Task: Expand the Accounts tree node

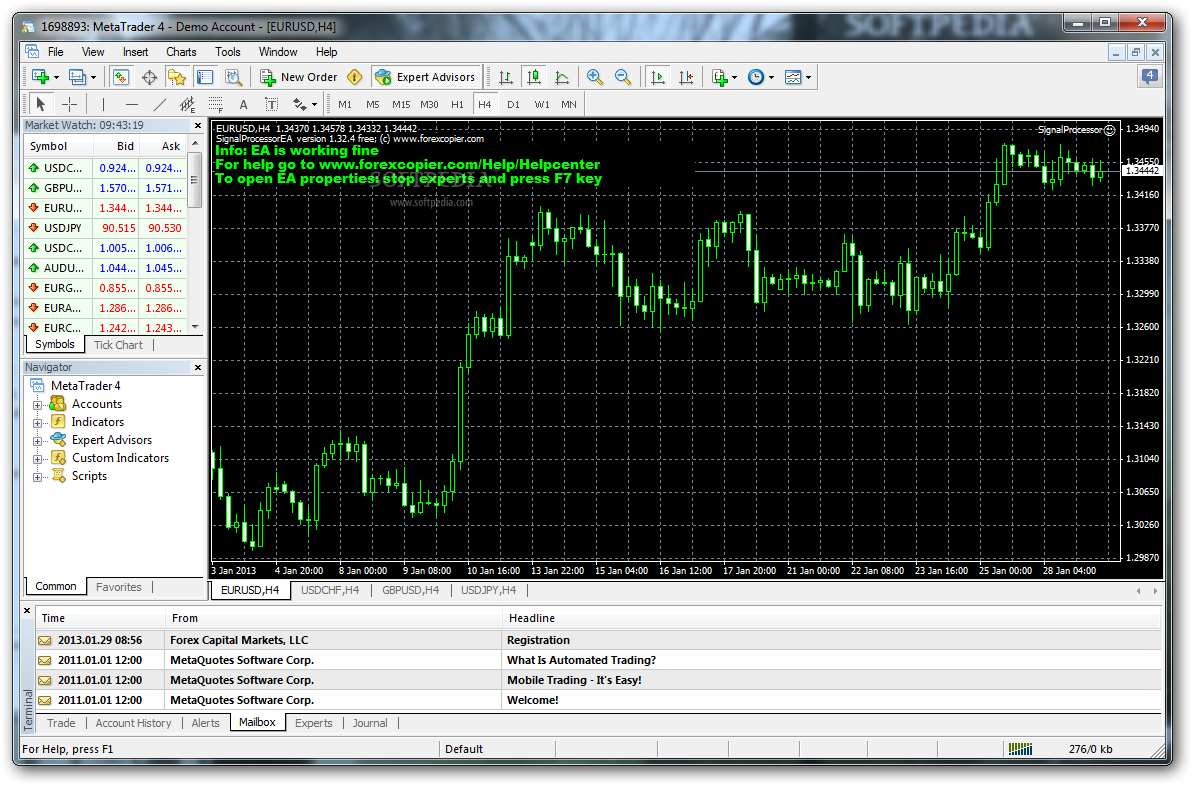Action: coord(37,406)
